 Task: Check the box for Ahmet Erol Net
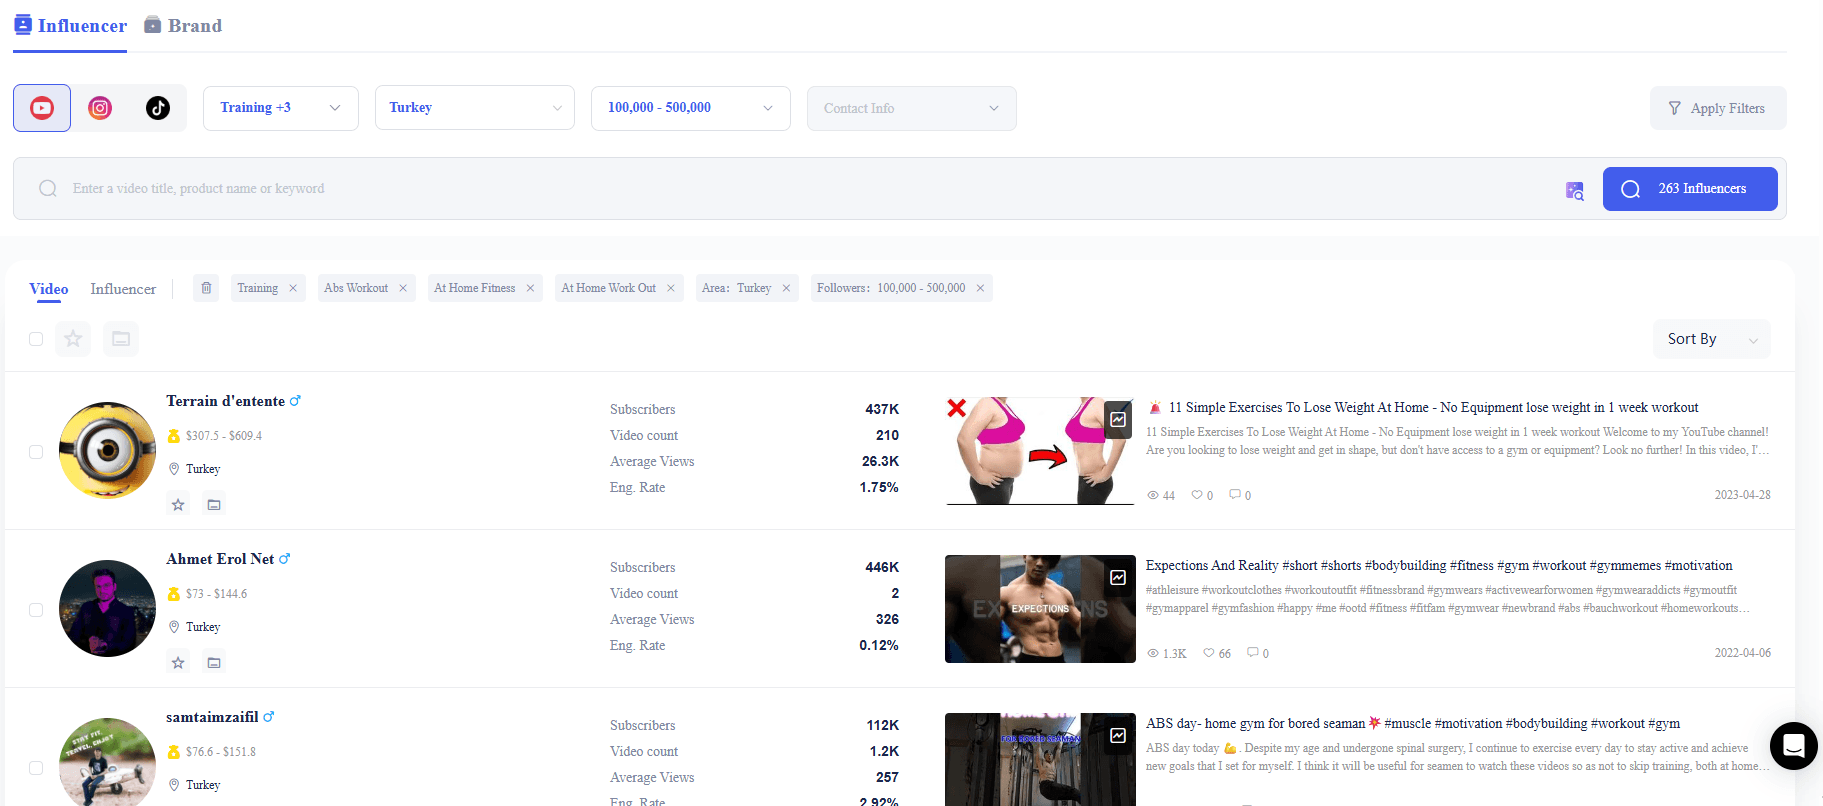36,610
